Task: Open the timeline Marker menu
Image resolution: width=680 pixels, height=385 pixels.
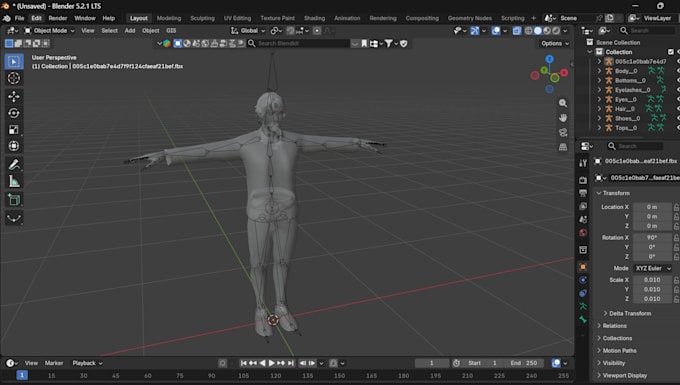Action: tap(54, 363)
